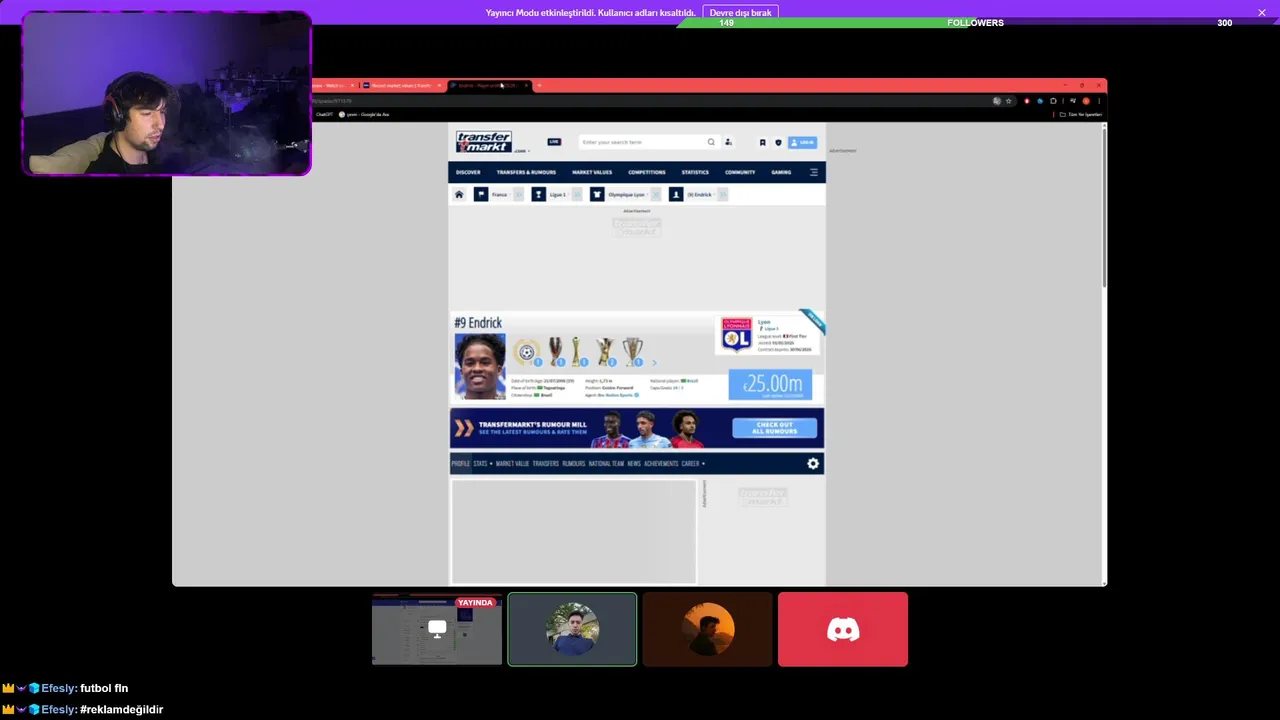1280x720 pixels.
Task: Click the Ligue 1 trophy breadcrumb icon
Action: (x=538, y=194)
